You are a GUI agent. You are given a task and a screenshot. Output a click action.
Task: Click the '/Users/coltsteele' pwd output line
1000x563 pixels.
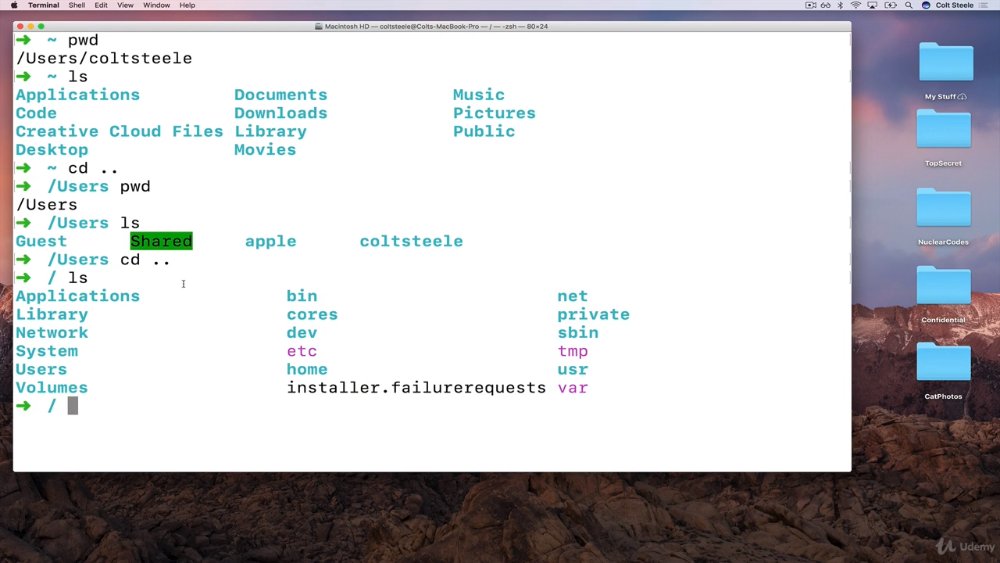(x=104, y=58)
